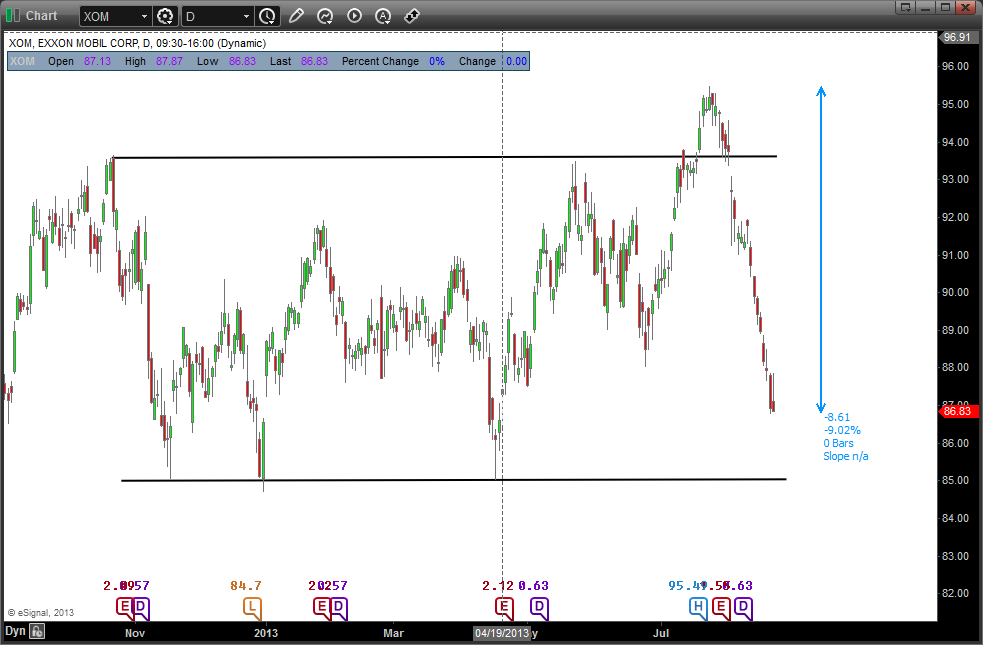Click the High value 87.87

pos(169,61)
